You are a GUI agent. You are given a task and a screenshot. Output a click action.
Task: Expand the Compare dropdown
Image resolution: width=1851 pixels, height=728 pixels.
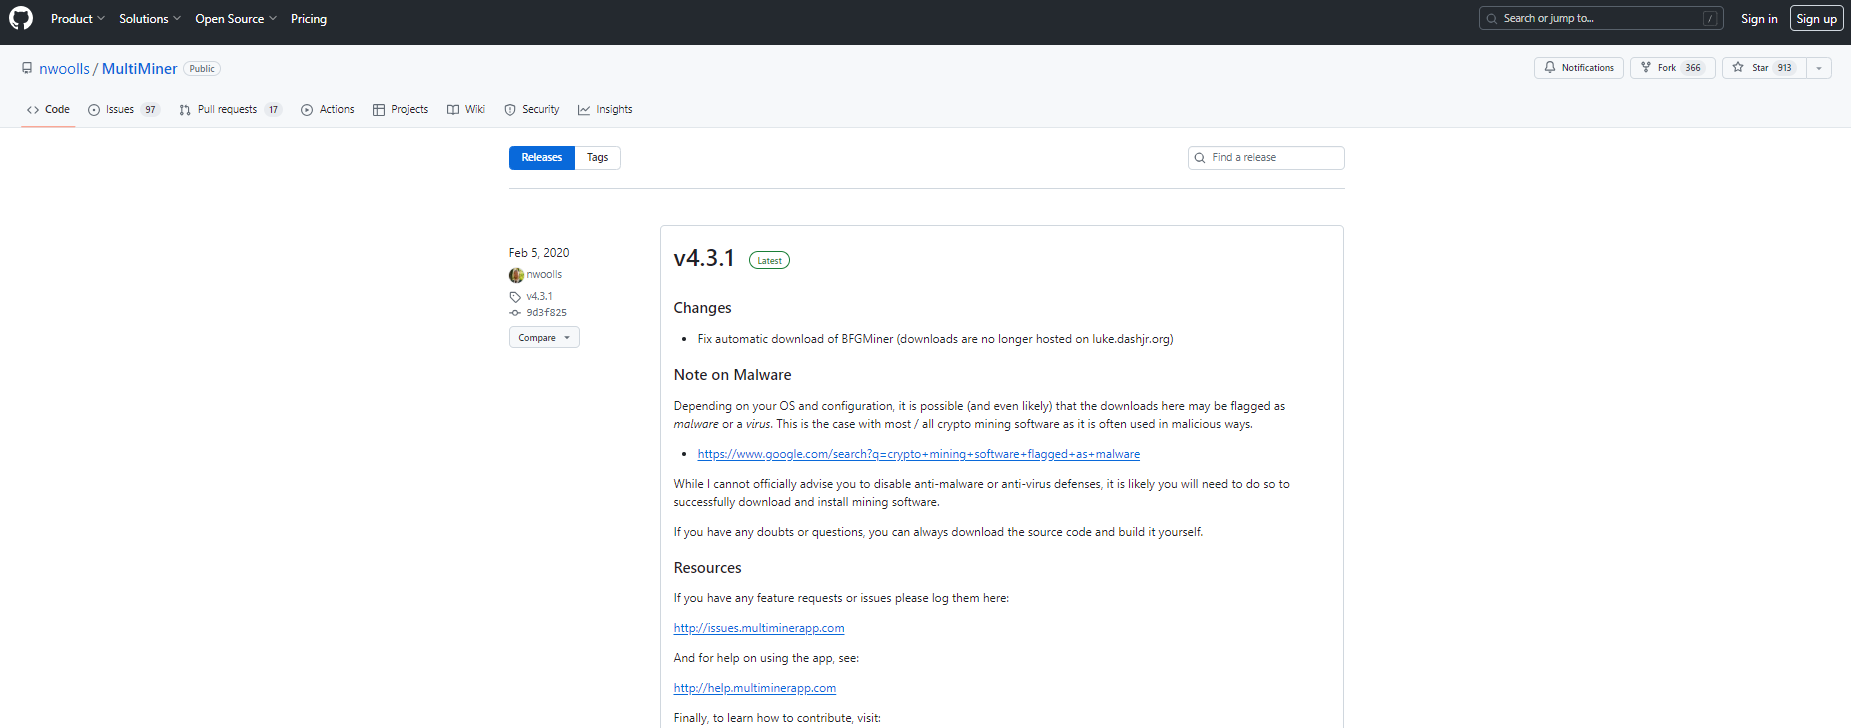(x=544, y=338)
